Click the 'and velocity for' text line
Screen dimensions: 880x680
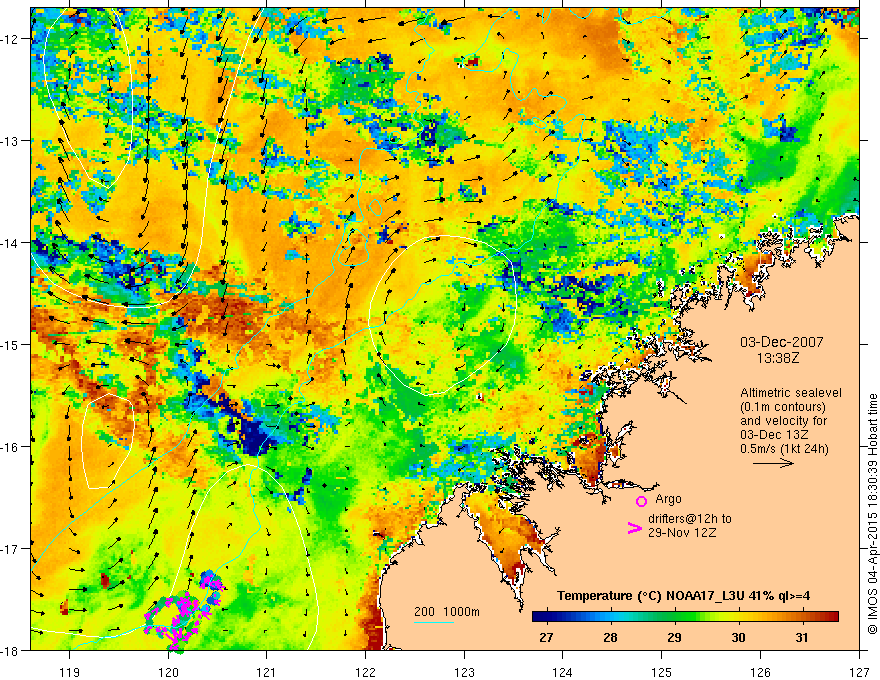tap(783, 421)
